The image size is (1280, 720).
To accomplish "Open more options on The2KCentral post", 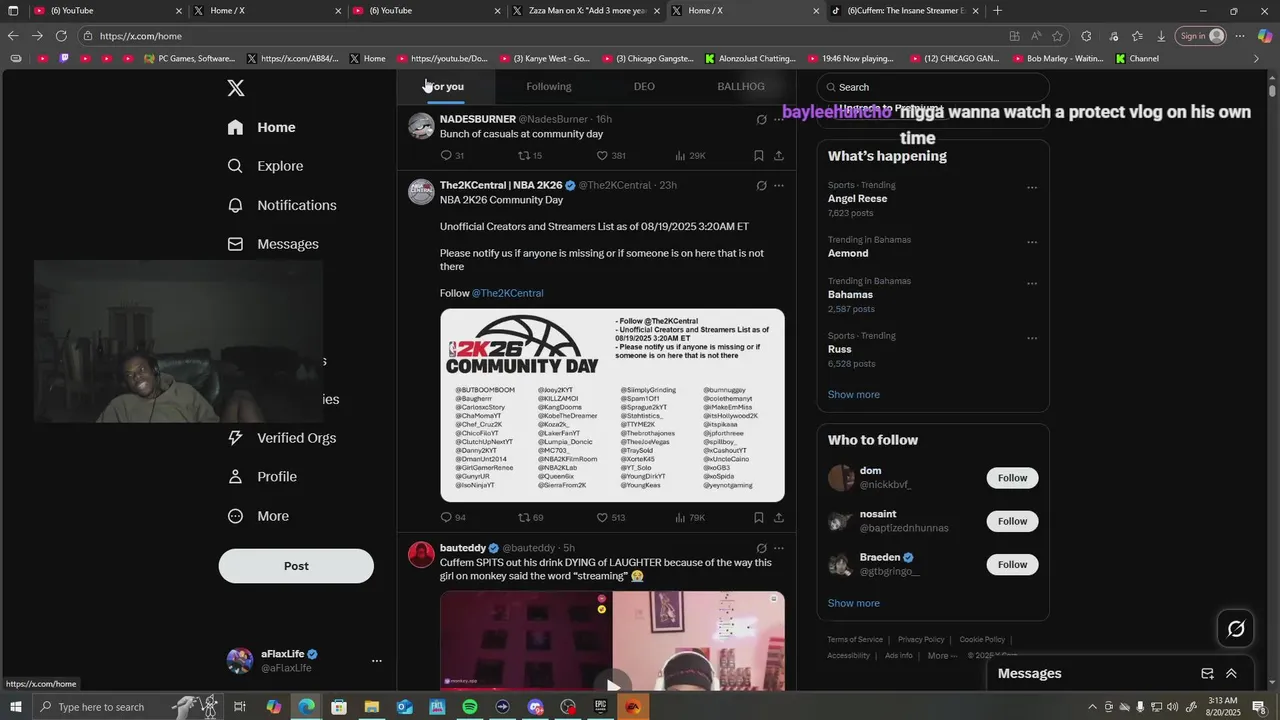I will click(779, 185).
